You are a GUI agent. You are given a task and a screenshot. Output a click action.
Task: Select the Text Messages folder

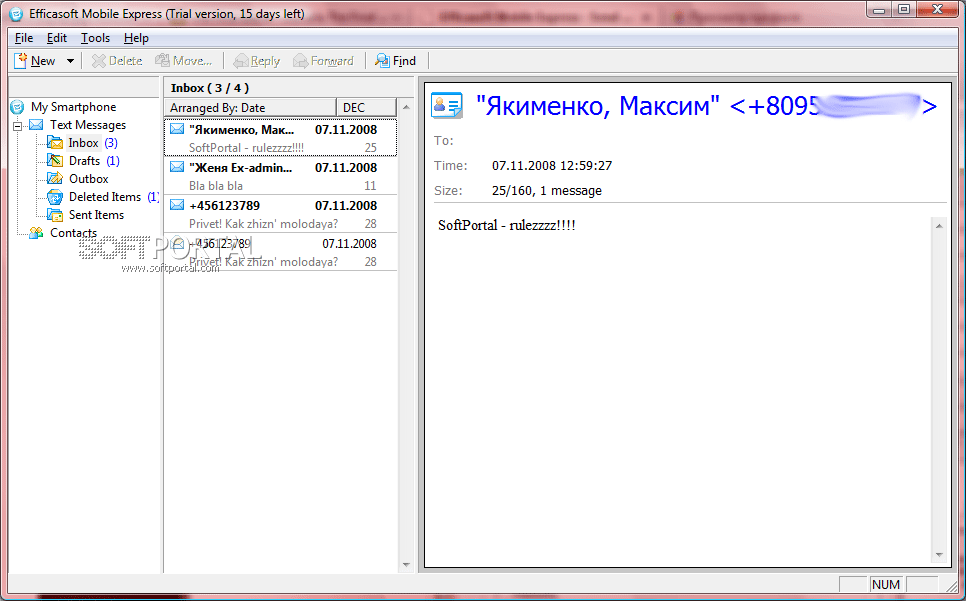click(87, 124)
